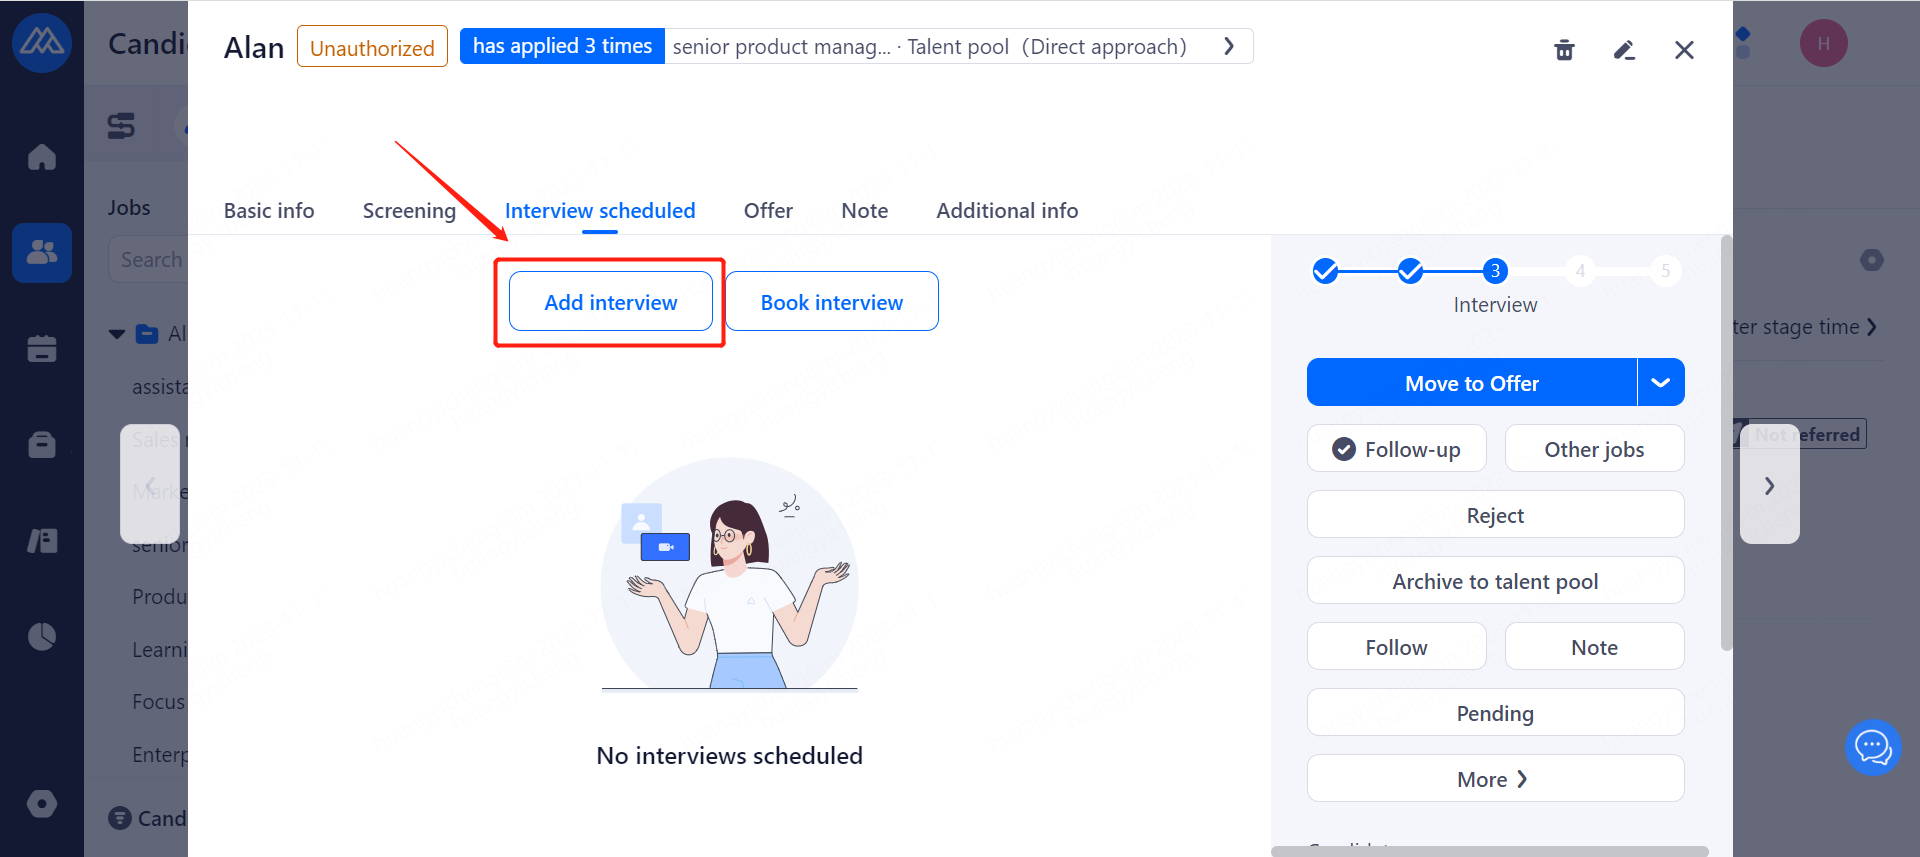Click the app logo at top left
The height and width of the screenshot is (857, 1920).
(42, 42)
